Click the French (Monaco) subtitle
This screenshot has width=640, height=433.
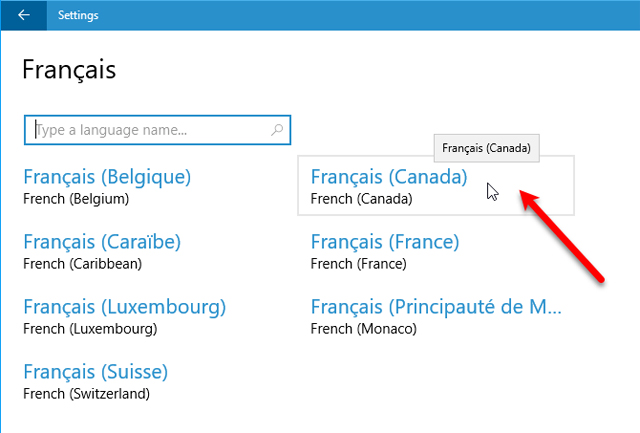point(364,329)
